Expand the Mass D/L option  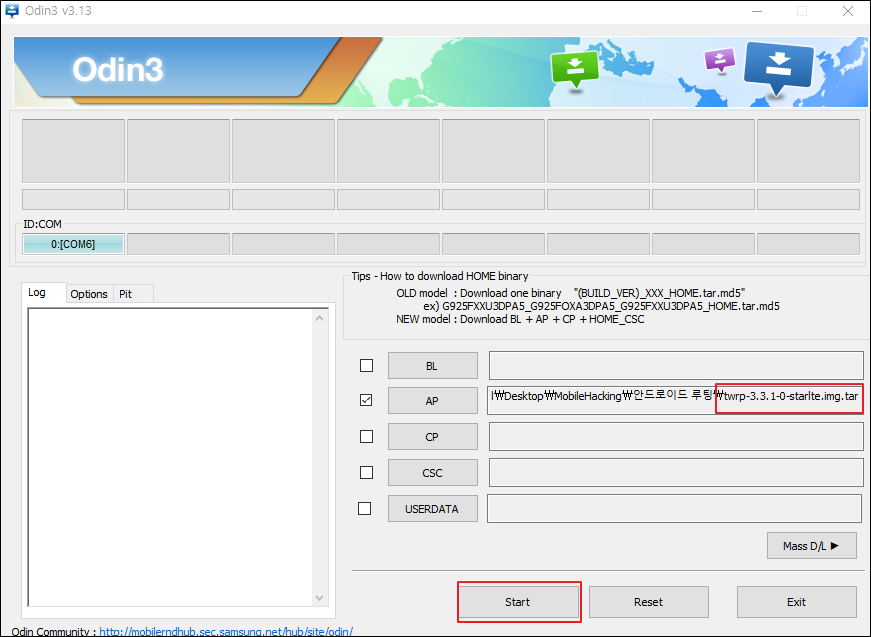[x=812, y=546]
